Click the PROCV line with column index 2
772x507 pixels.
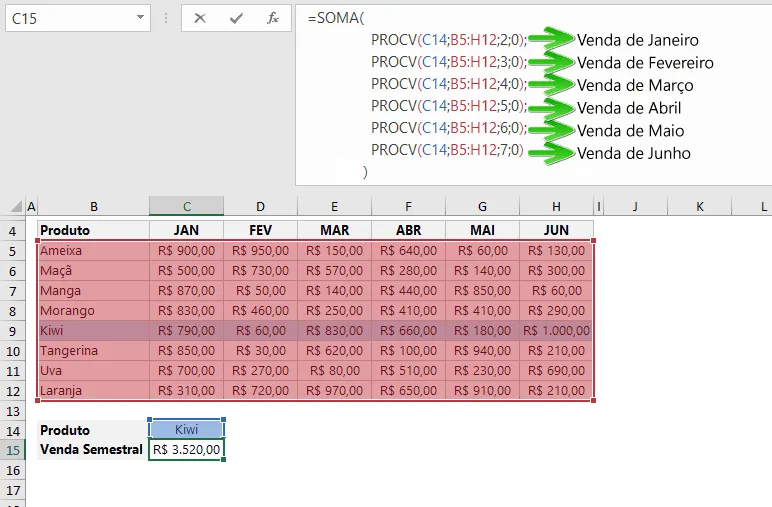point(449,40)
